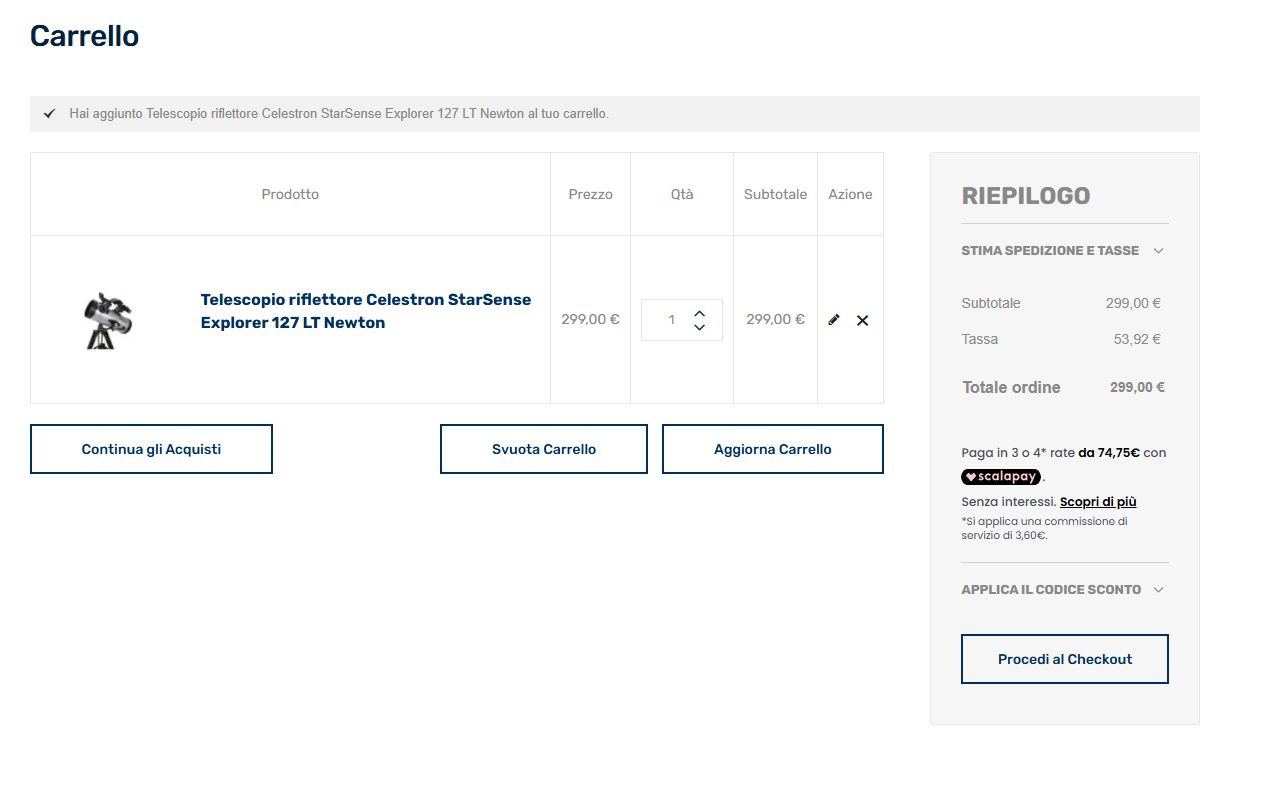This screenshot has height=789, width=1274.
Task: Select the Tassa amount 53,92 €
Action: 1137,339
